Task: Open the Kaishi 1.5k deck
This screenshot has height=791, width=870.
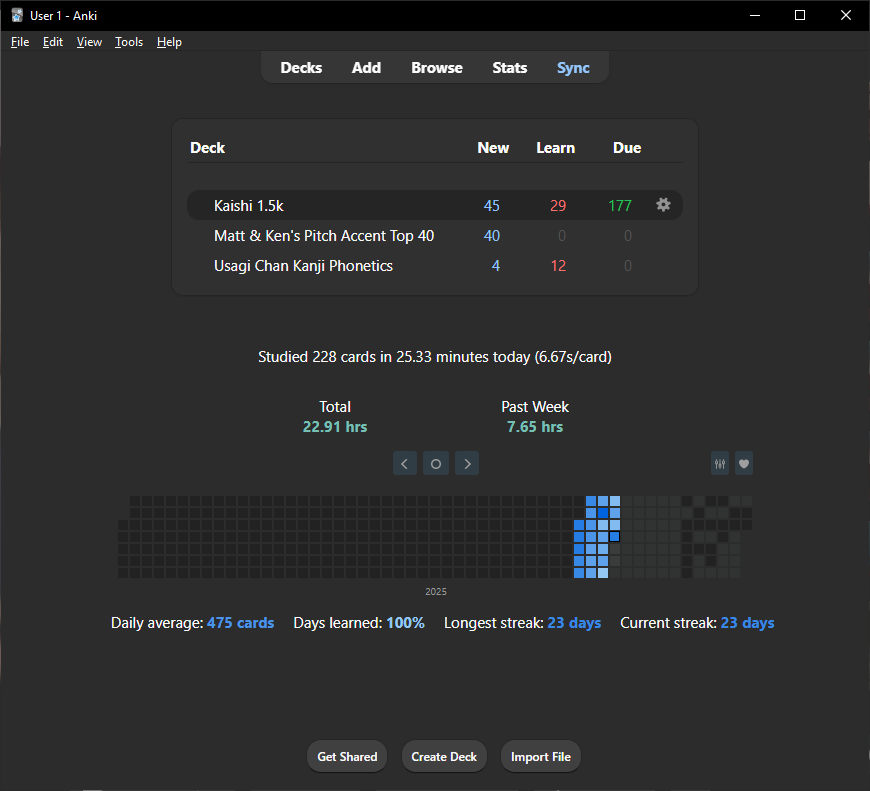Action: pos(249,206)
